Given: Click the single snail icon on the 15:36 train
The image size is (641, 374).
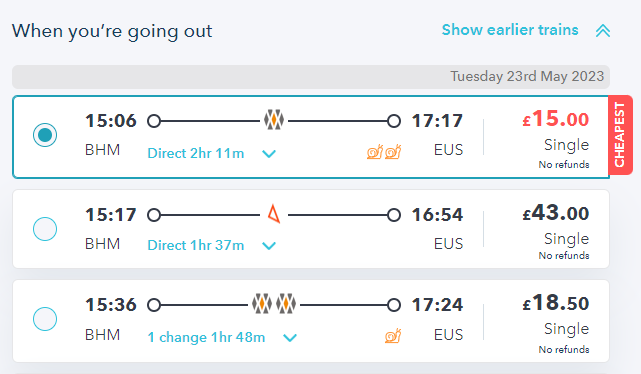Looking at the screenshot, I should [393, 336].
